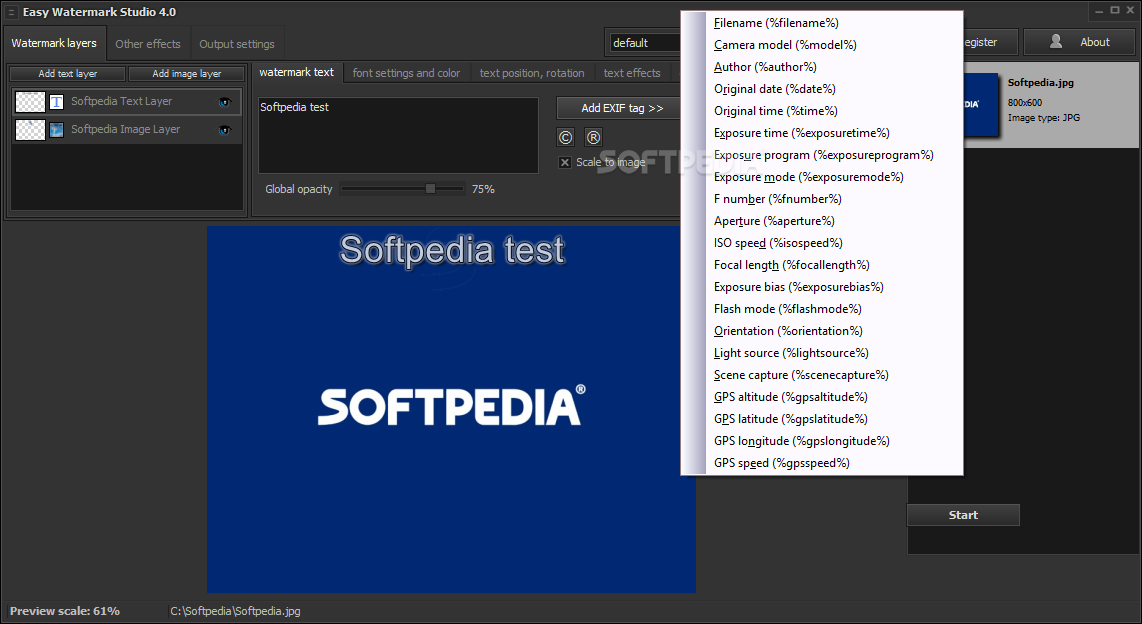Insert the registered trademark symbol
The image size is (1142, 624).
pos(594,137)
